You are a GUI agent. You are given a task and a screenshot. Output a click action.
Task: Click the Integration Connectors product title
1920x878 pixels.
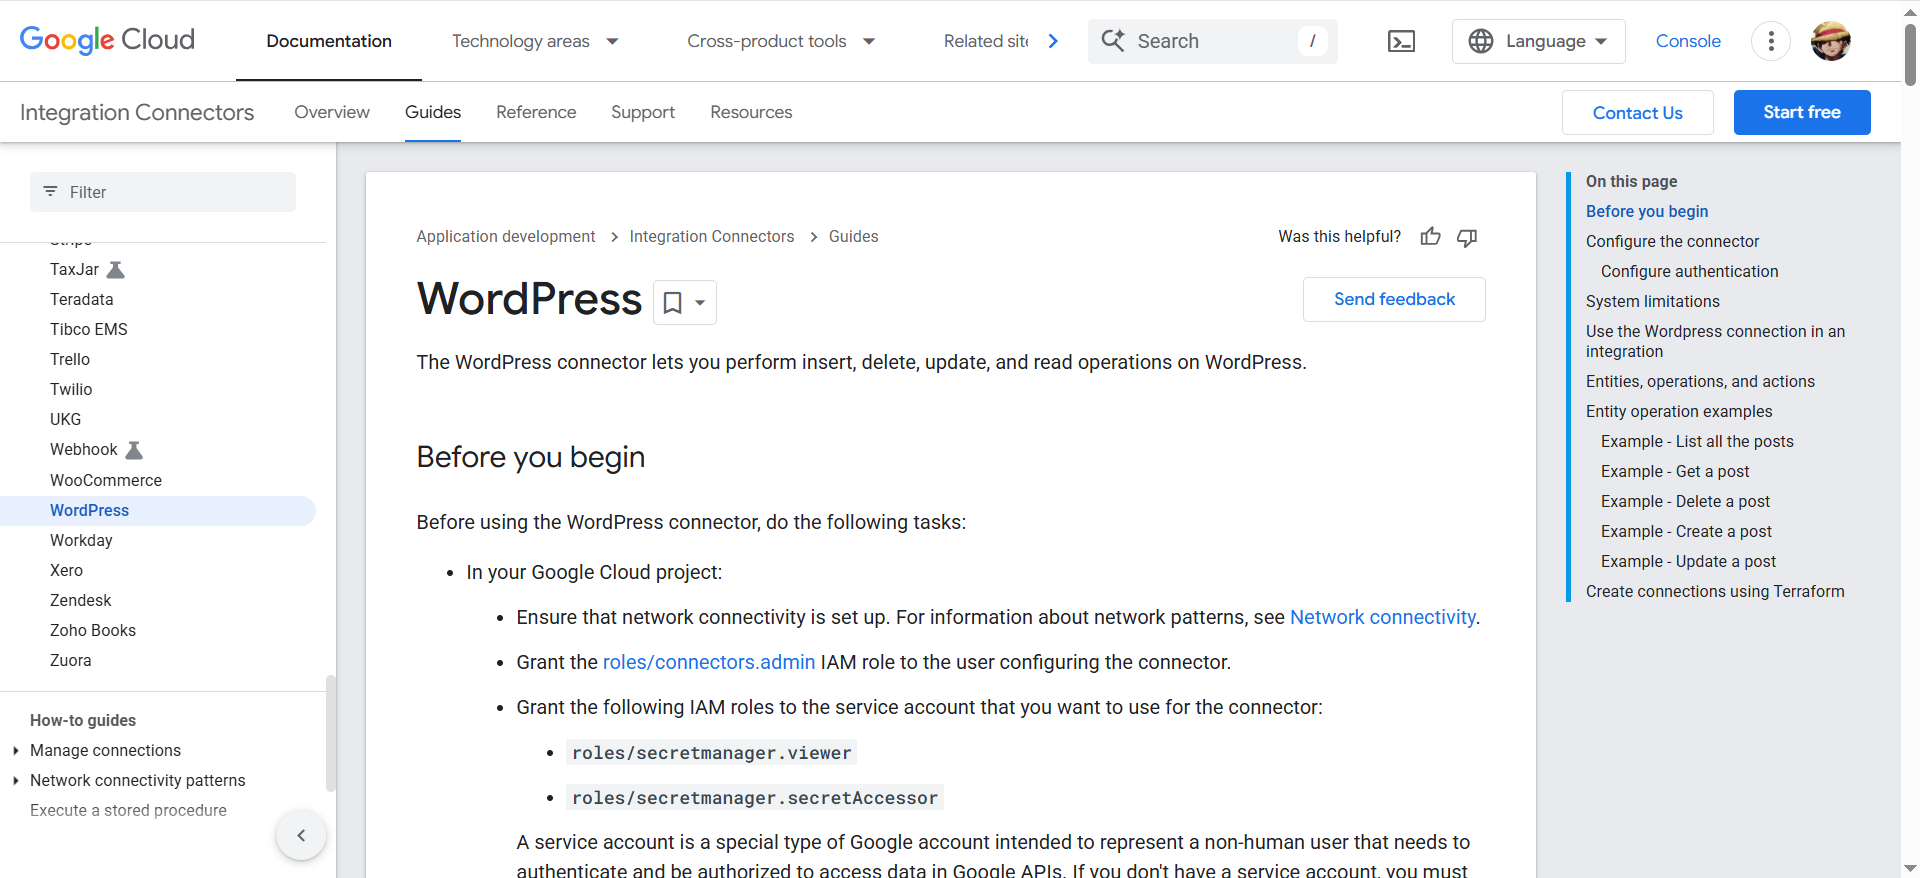(137, 112)
